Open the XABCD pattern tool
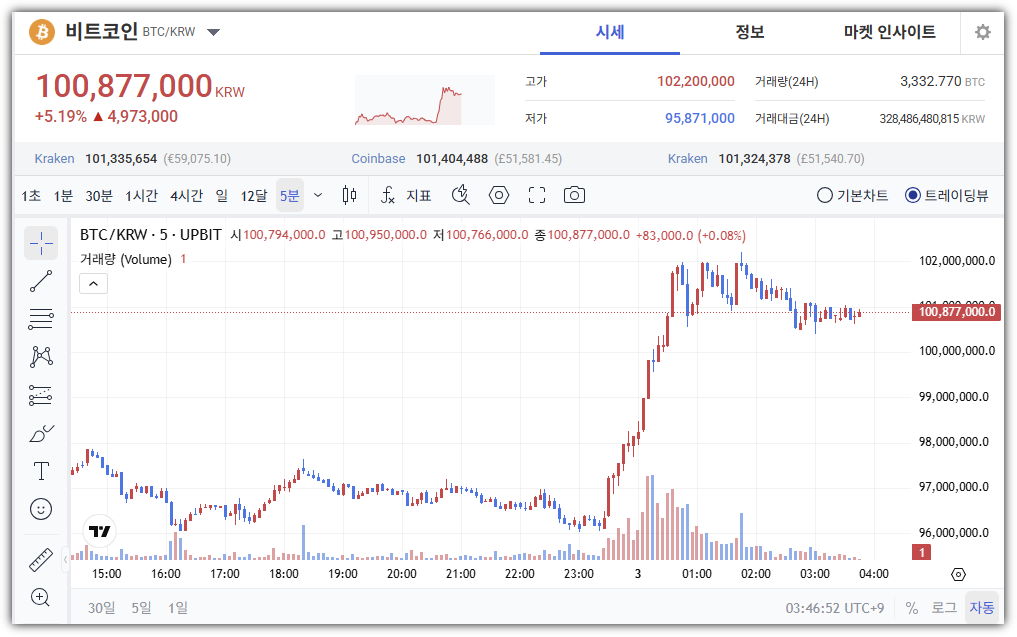 [x=40, y=356]
